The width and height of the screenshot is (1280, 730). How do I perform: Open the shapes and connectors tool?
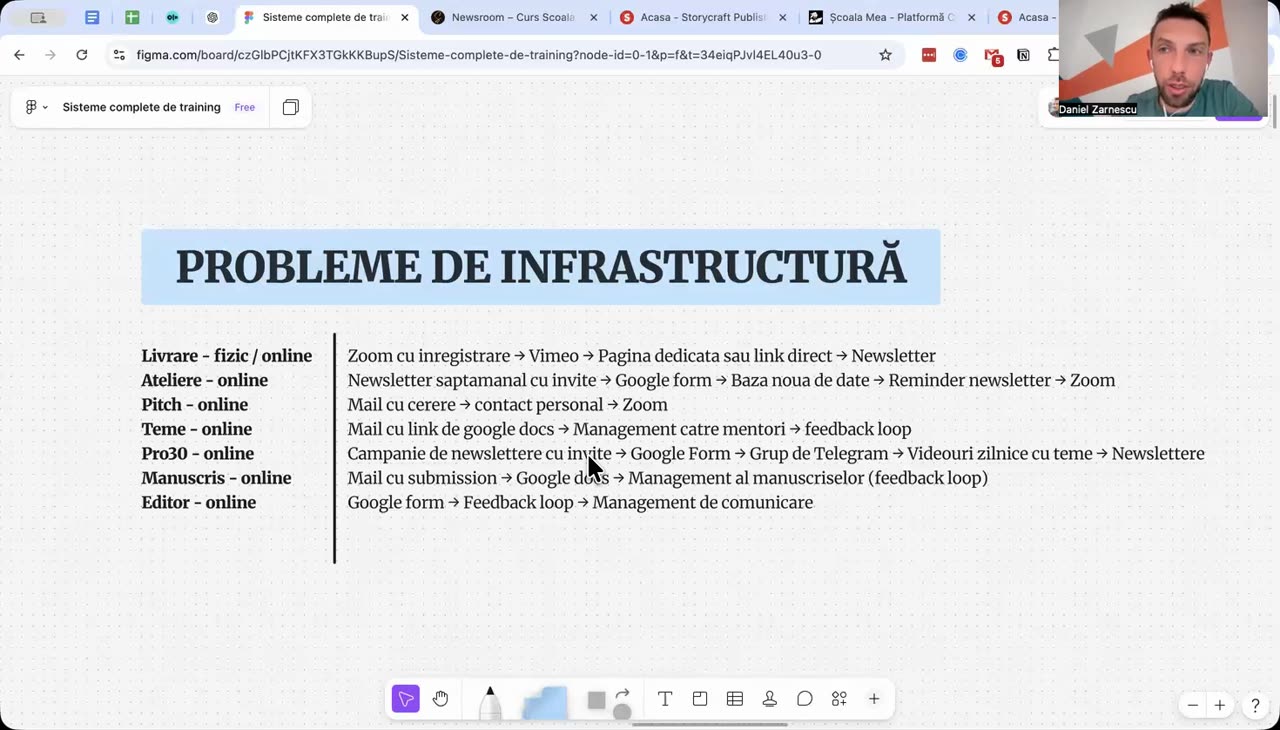coord(608,701)
